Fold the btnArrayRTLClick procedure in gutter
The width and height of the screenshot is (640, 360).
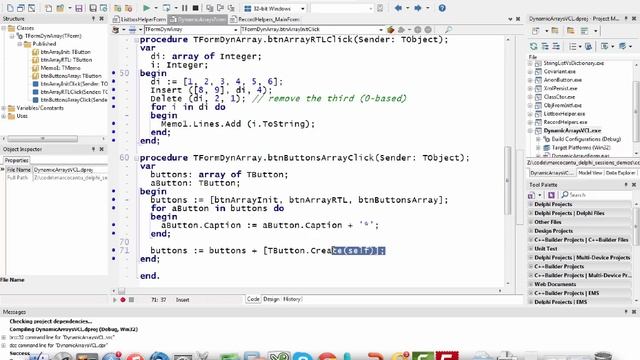click(x=136, y=40)
